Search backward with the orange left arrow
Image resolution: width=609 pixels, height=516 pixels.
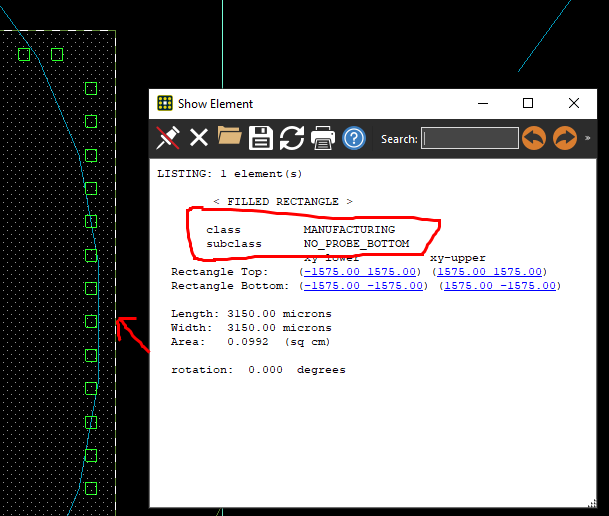pos(534,138)
